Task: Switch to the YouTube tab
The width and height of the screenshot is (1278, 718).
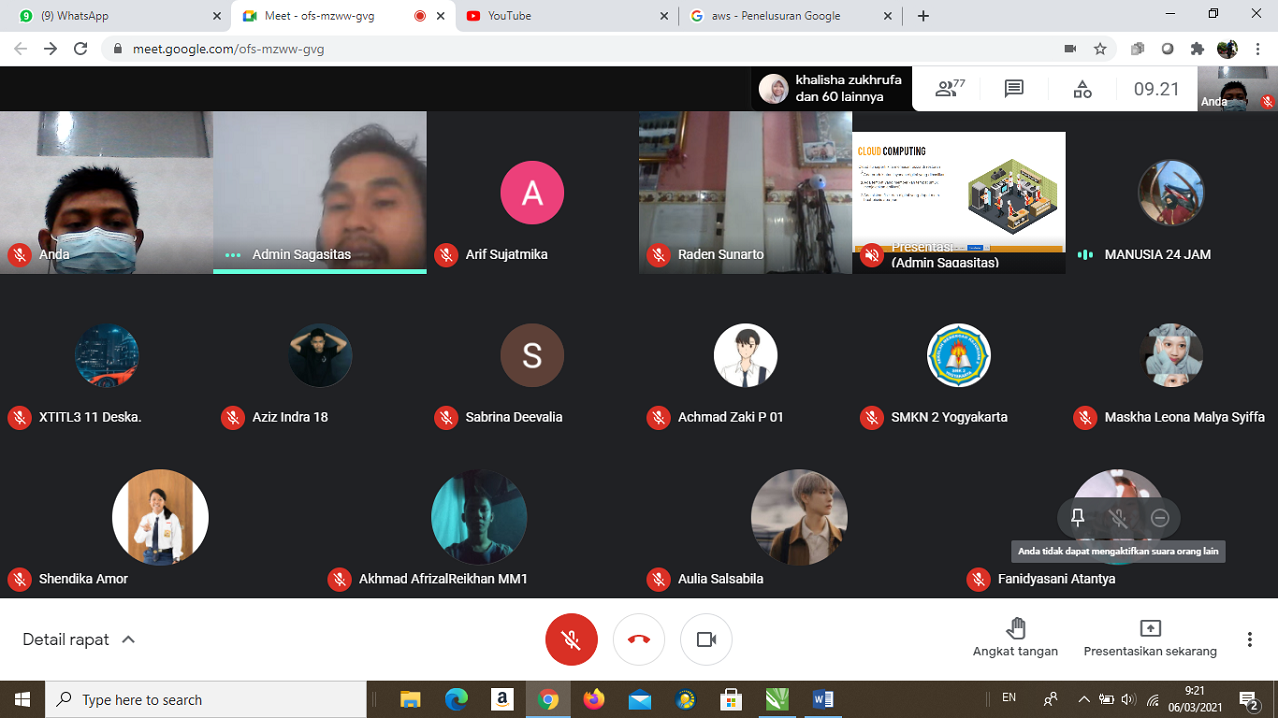Action: 565,16
